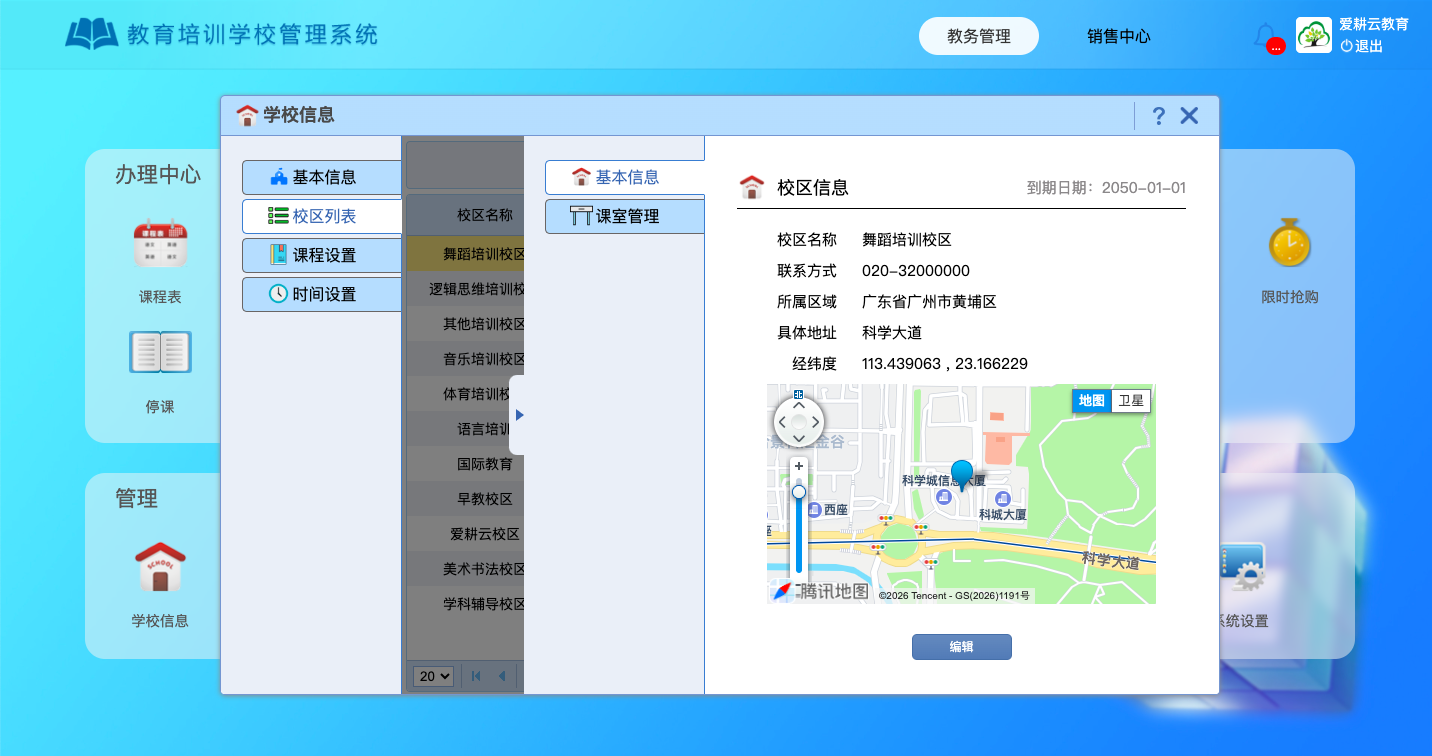This screenshot has width=1432, height=756.
Task: Expand panel with the blue arrow handle
Action: click(519, 415)
